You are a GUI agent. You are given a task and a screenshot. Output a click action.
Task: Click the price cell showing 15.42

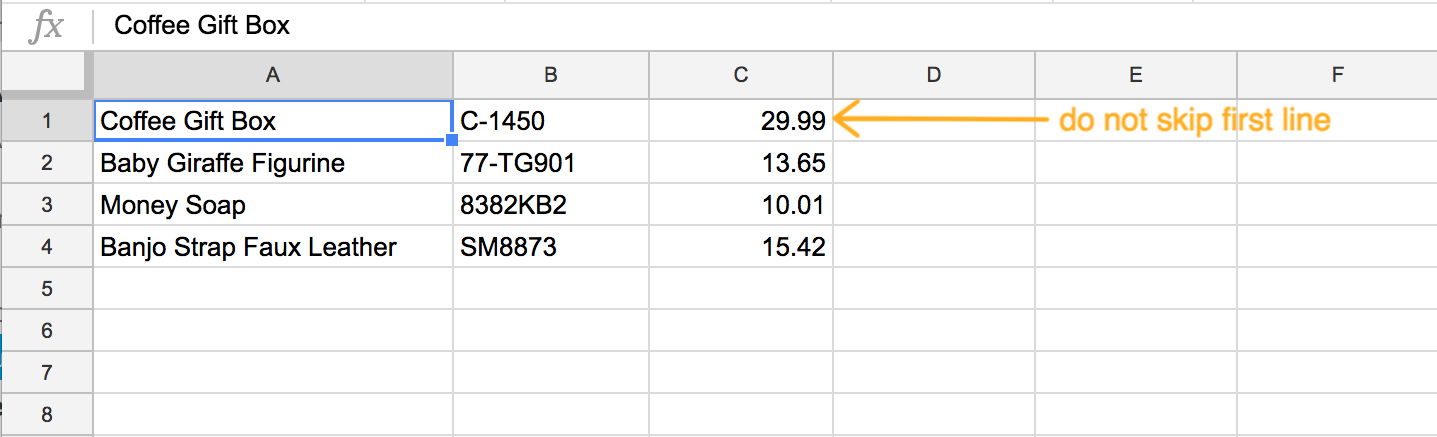741,247
